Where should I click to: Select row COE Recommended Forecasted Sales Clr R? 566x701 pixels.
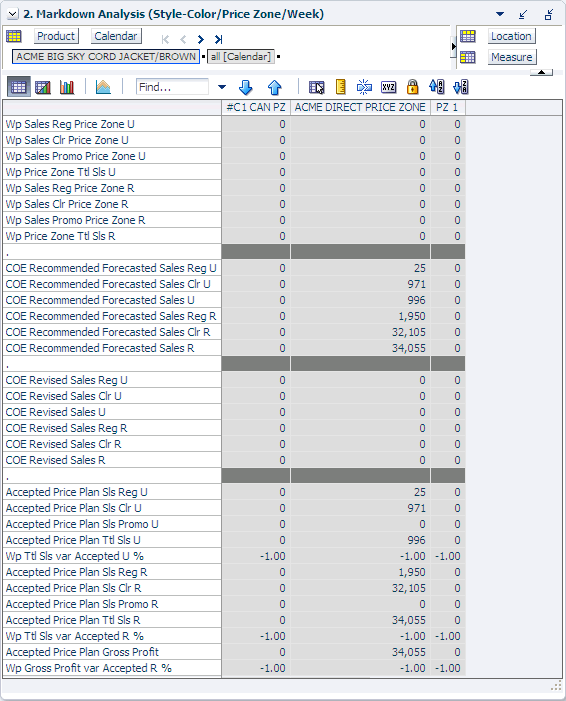pyautogui.click(x=112, y=332)
